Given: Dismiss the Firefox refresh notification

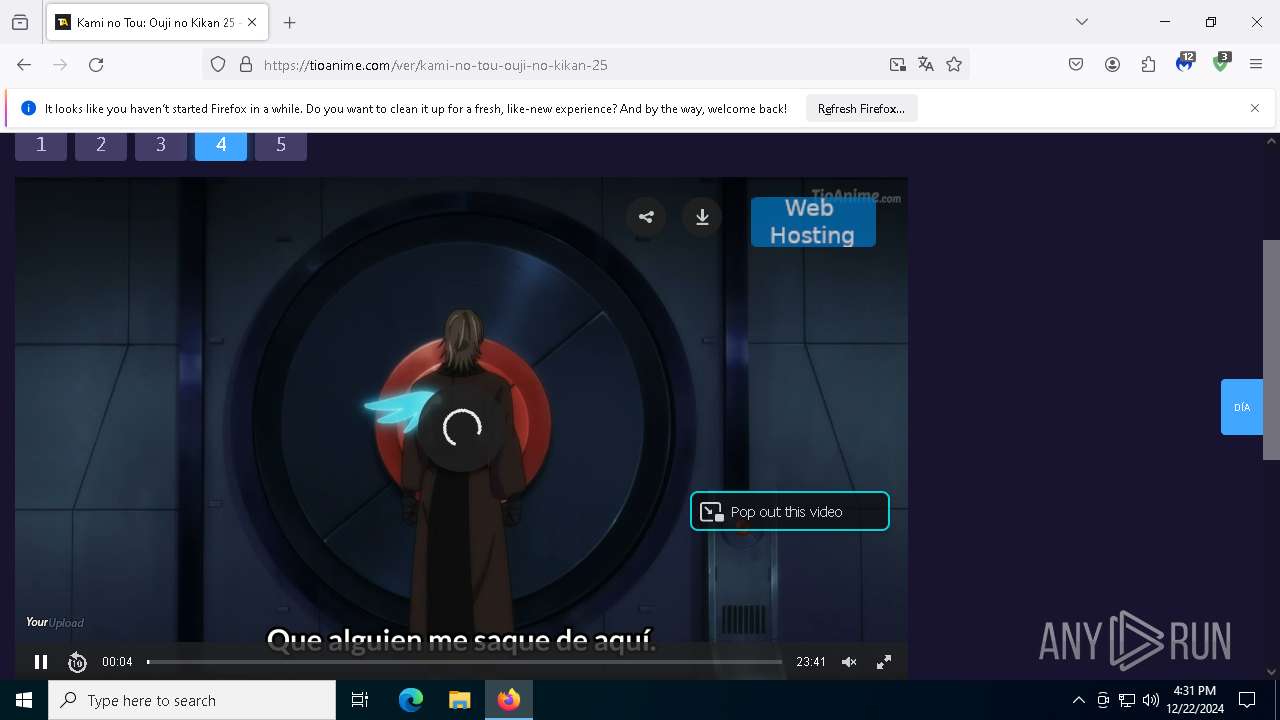Looking at the screenshot, I should (x=1255, y=108).
